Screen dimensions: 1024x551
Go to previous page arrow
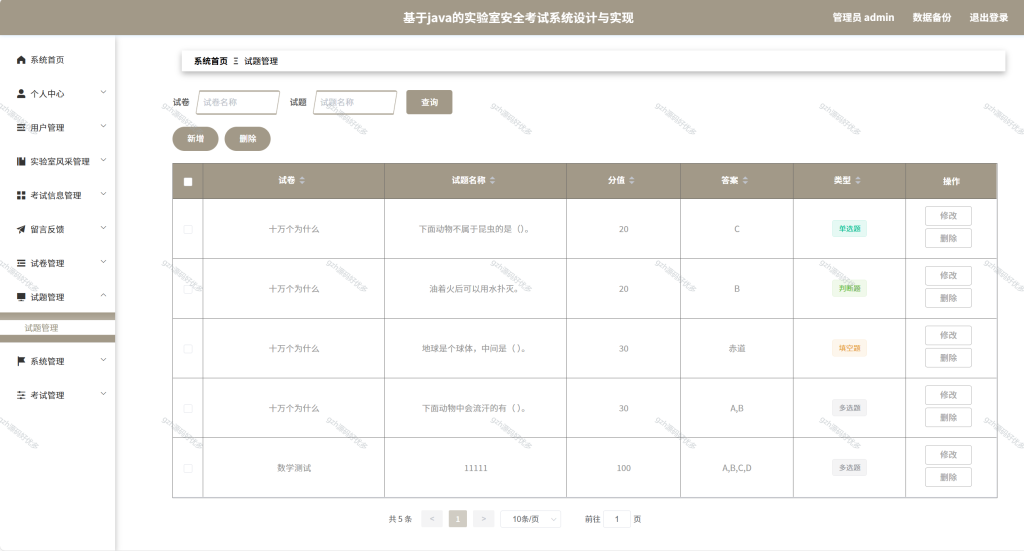pyautogui.click(x=432, y=519)
